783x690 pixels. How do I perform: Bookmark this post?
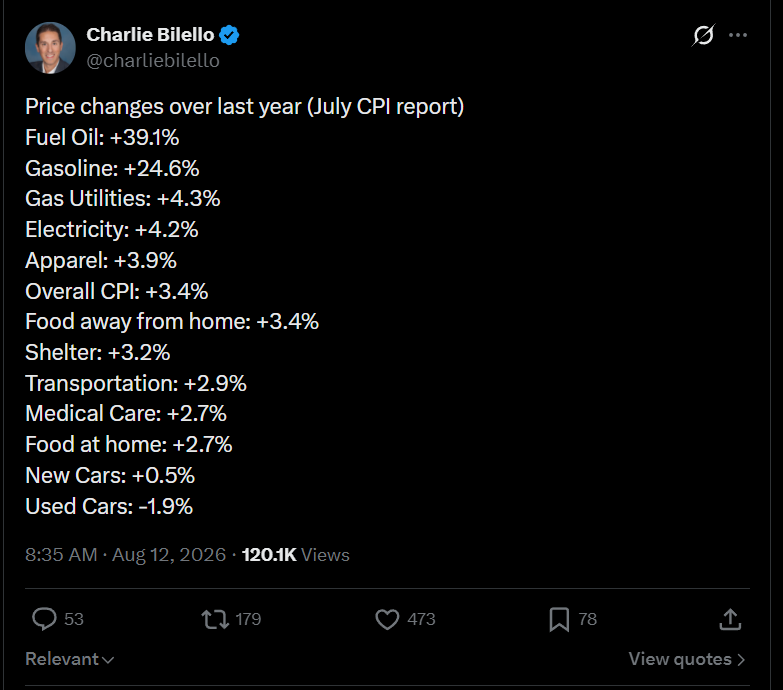[559, 620]
